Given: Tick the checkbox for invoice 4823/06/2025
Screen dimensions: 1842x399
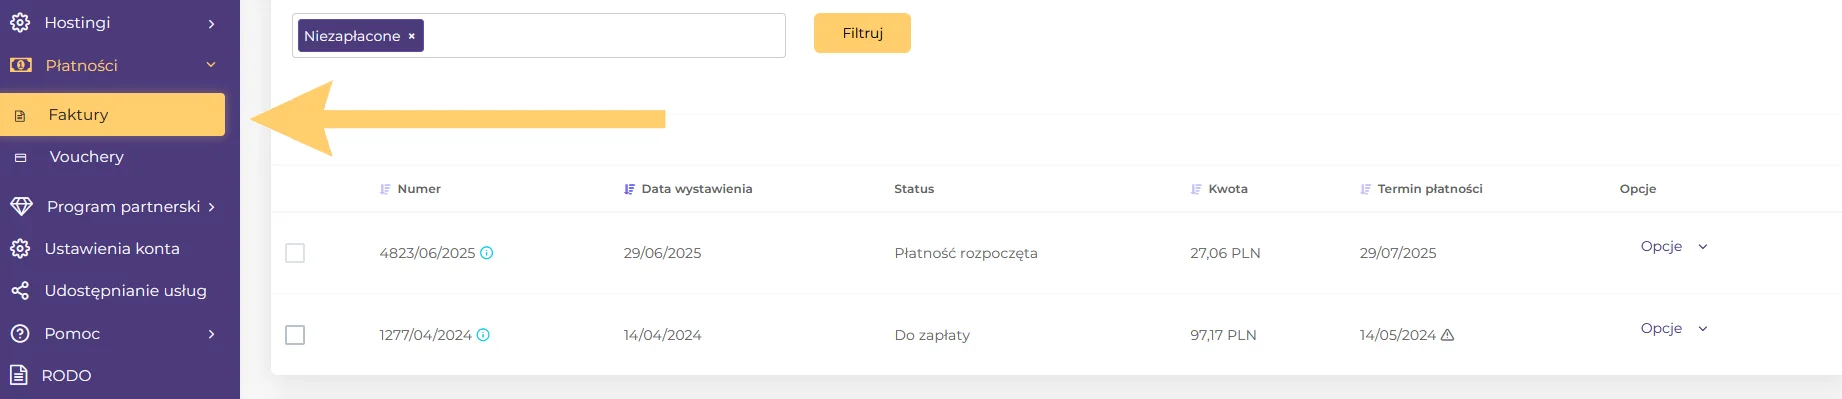Looking at the screenshot, I should (295, 253).
